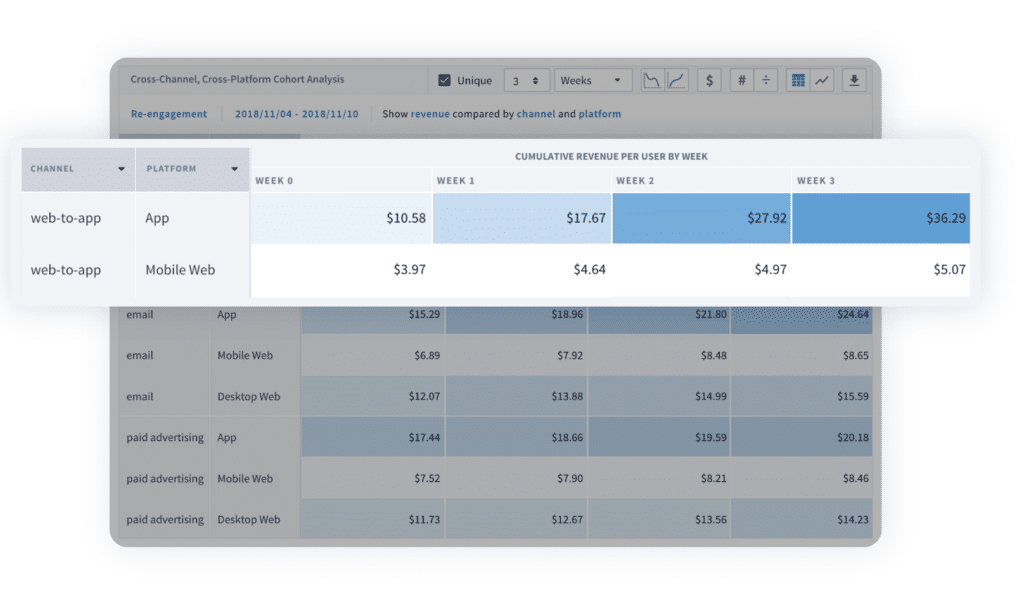Select the cumulative curve view icon
Viewport: 1024px width, 592px height.
point(676,79)
